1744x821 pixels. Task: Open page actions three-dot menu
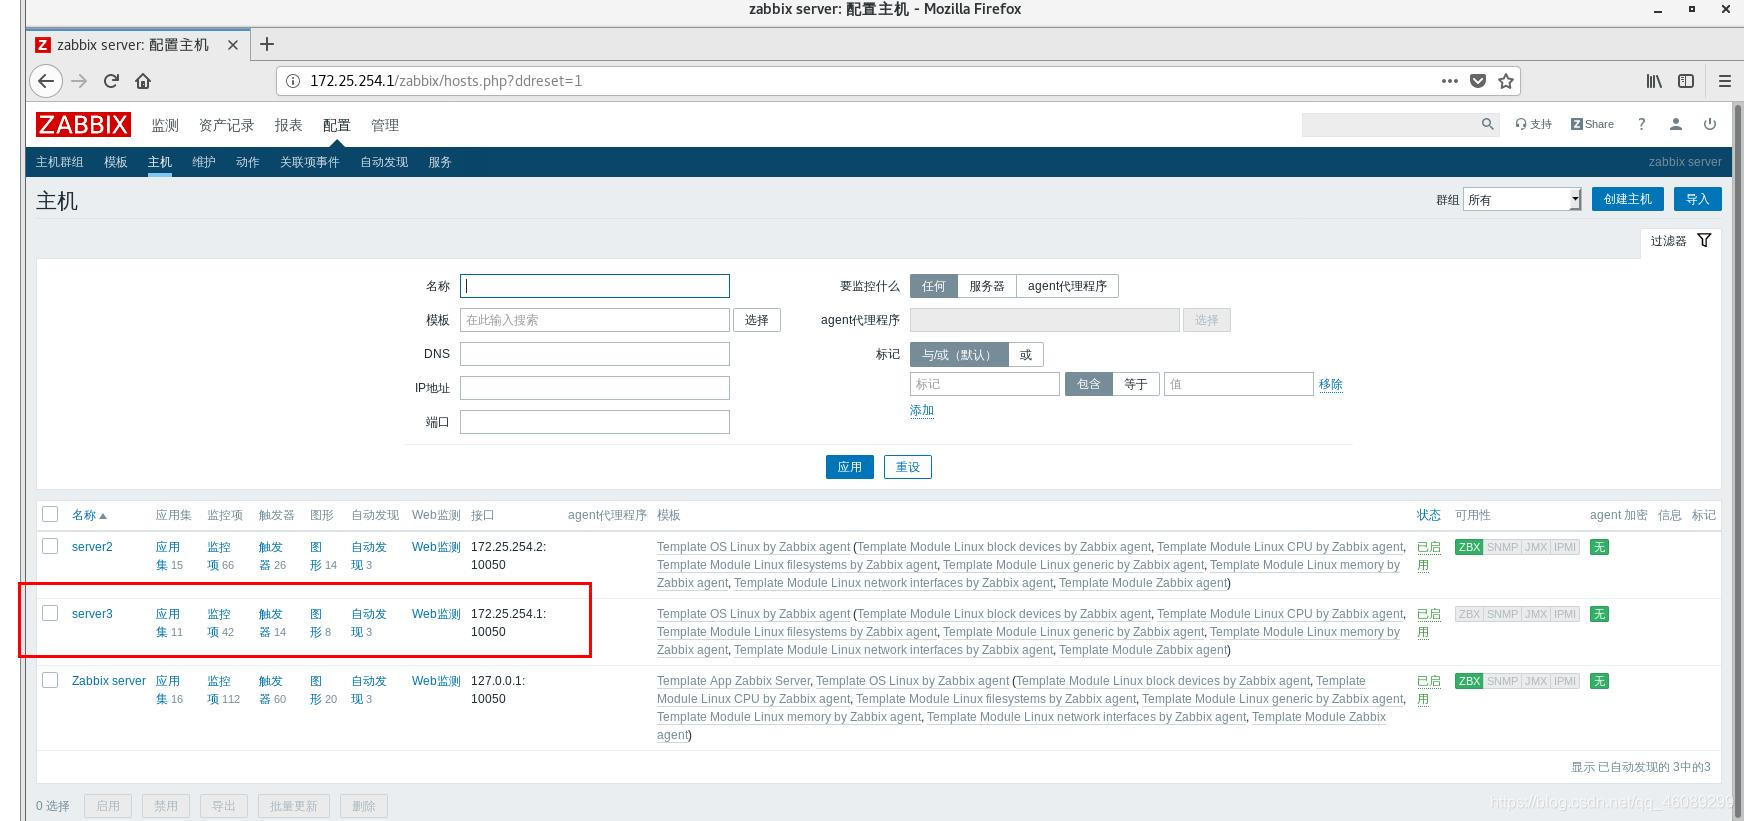tap(1449, 81)
